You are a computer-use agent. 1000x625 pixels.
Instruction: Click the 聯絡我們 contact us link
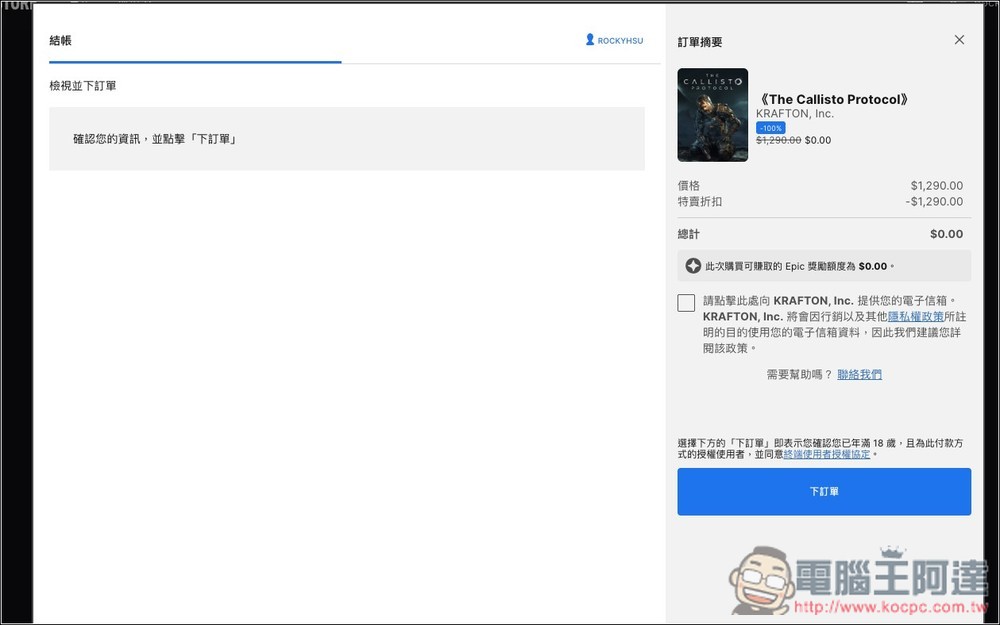(859, 375)
